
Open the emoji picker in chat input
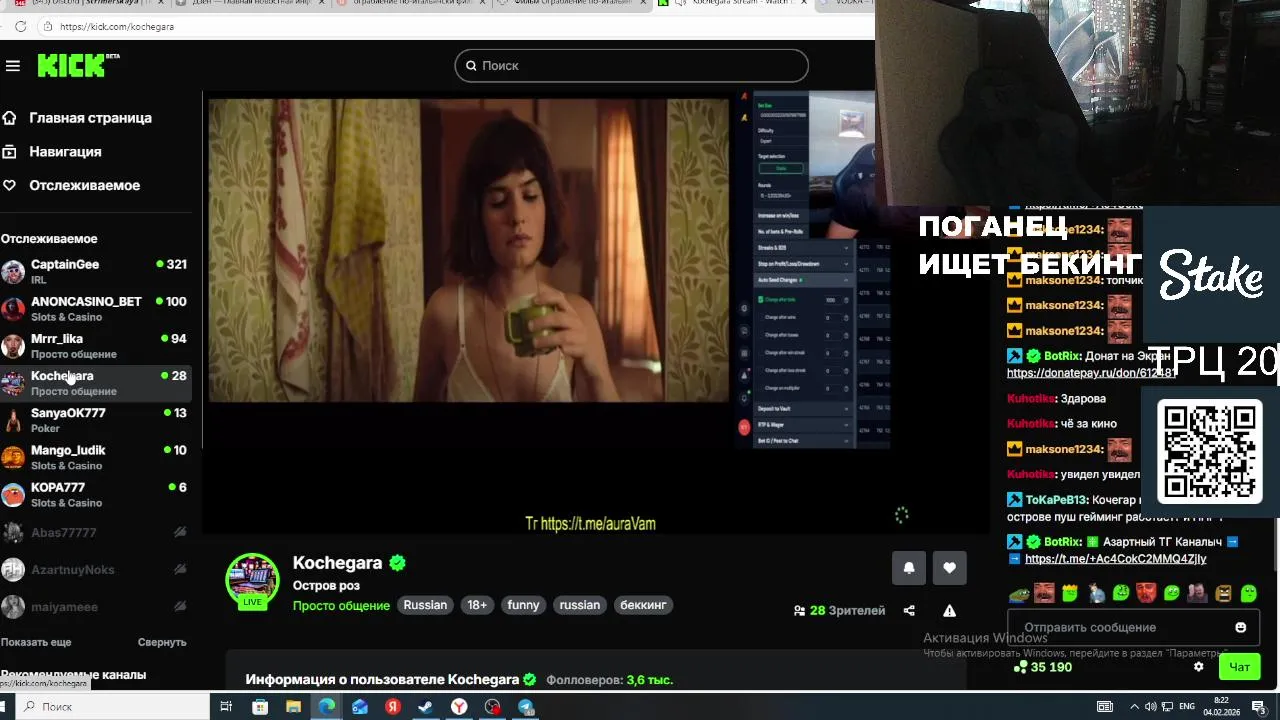tap(1241, 627)
